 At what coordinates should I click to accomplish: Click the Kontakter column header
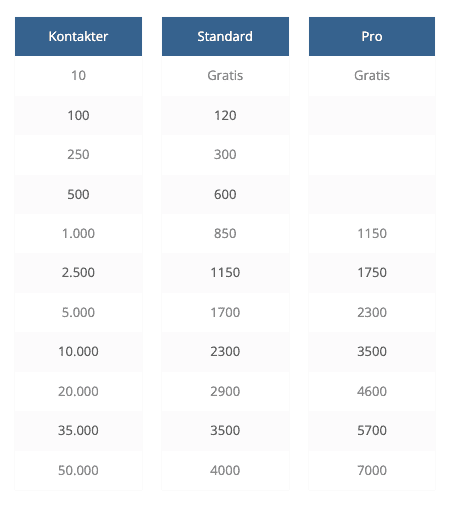[x=78, y=36]
